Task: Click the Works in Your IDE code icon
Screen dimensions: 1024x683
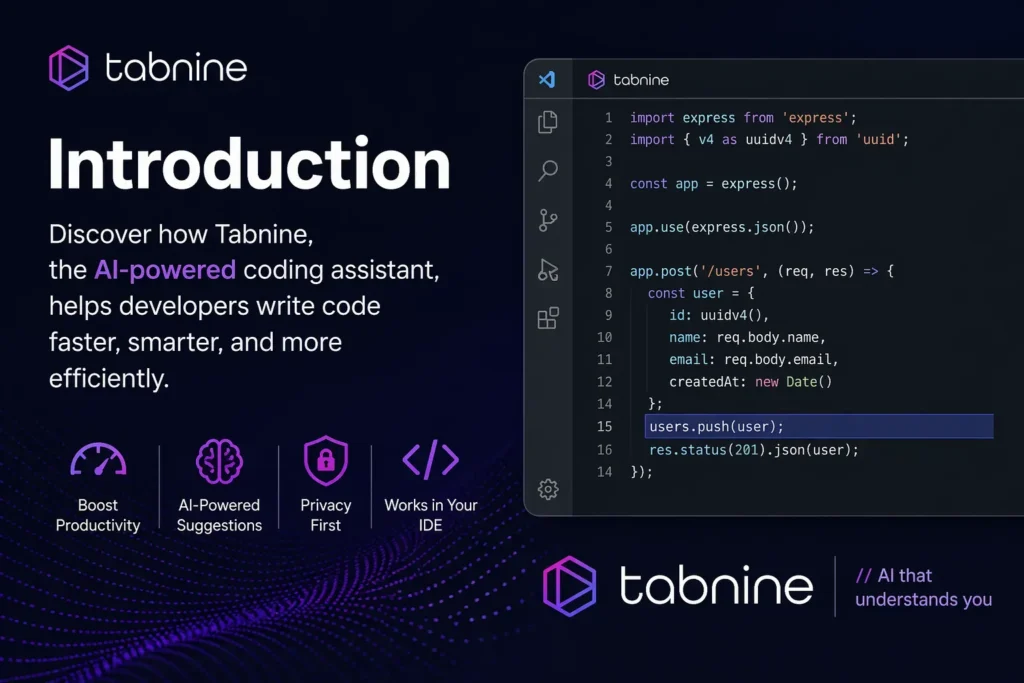Action: tap(430, 460)
